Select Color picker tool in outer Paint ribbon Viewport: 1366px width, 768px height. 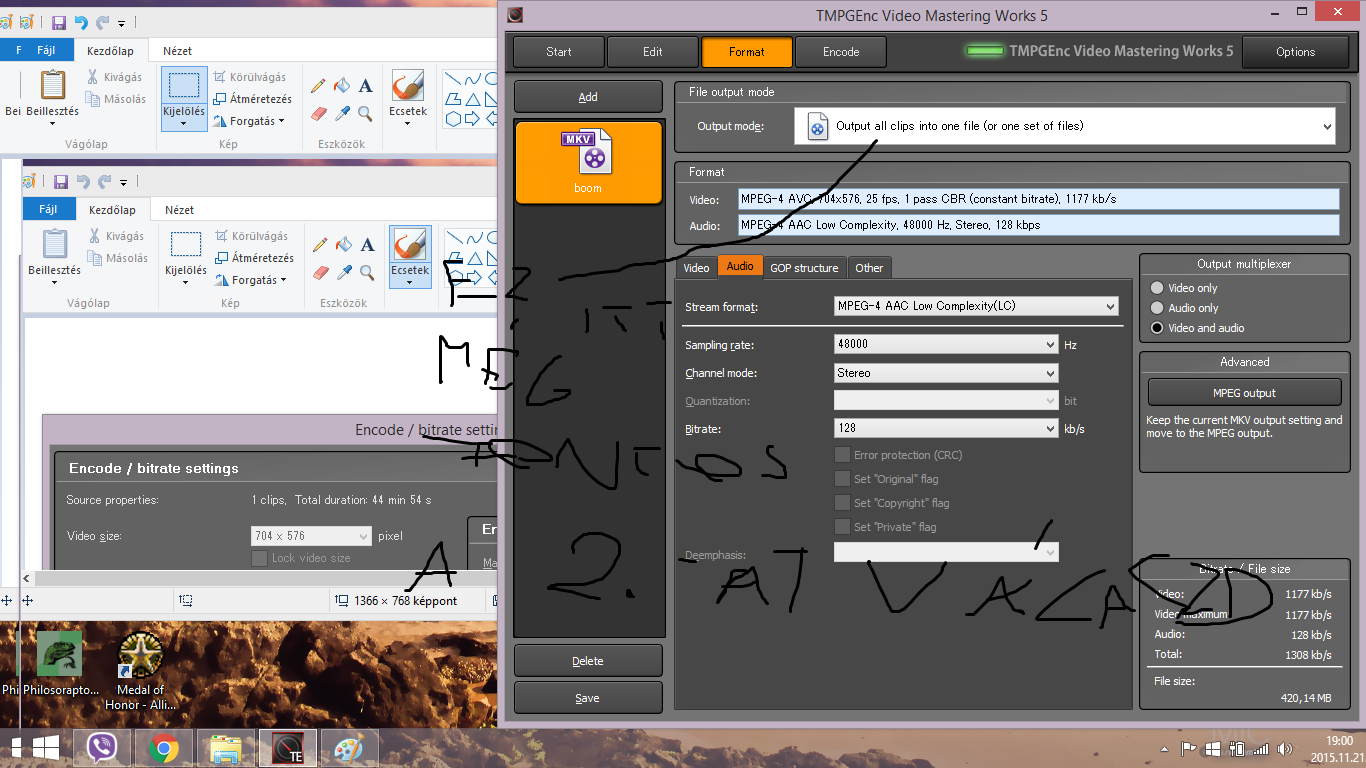click(342, 113)
